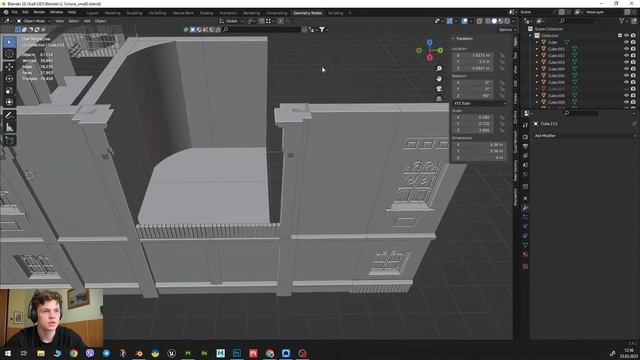Open the Output properties tab icon
This screenshot has height=360, width=640.
[525, 146]
